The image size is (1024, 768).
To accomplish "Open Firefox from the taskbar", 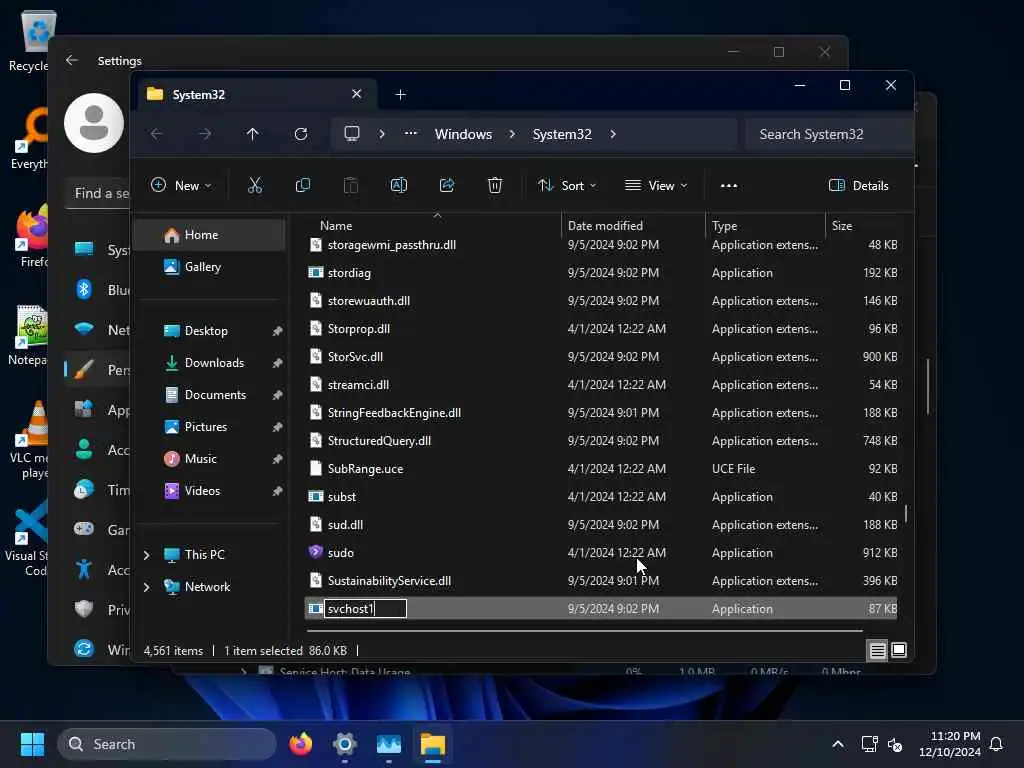I will pyautogui.click(x=300, y=744).
